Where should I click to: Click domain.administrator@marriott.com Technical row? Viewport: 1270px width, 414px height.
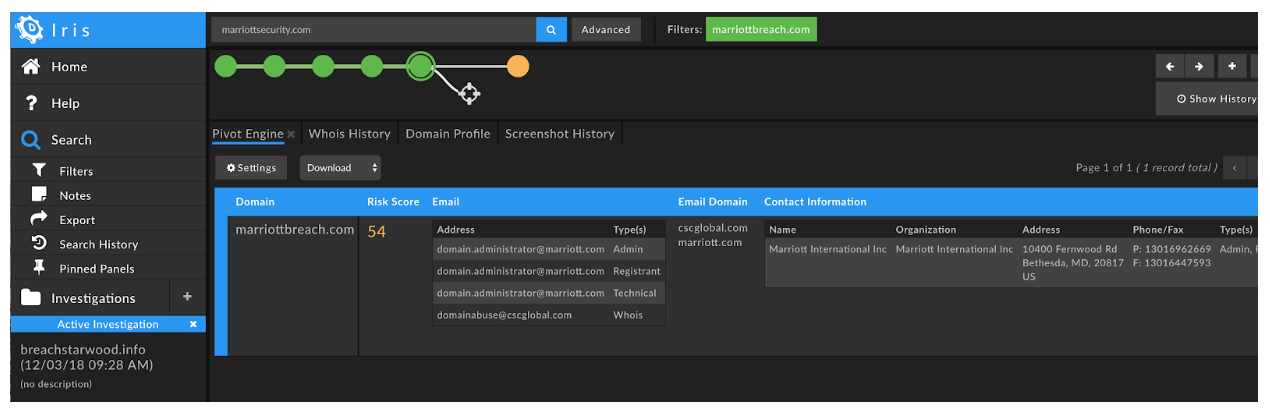click(x=549, y=293)
